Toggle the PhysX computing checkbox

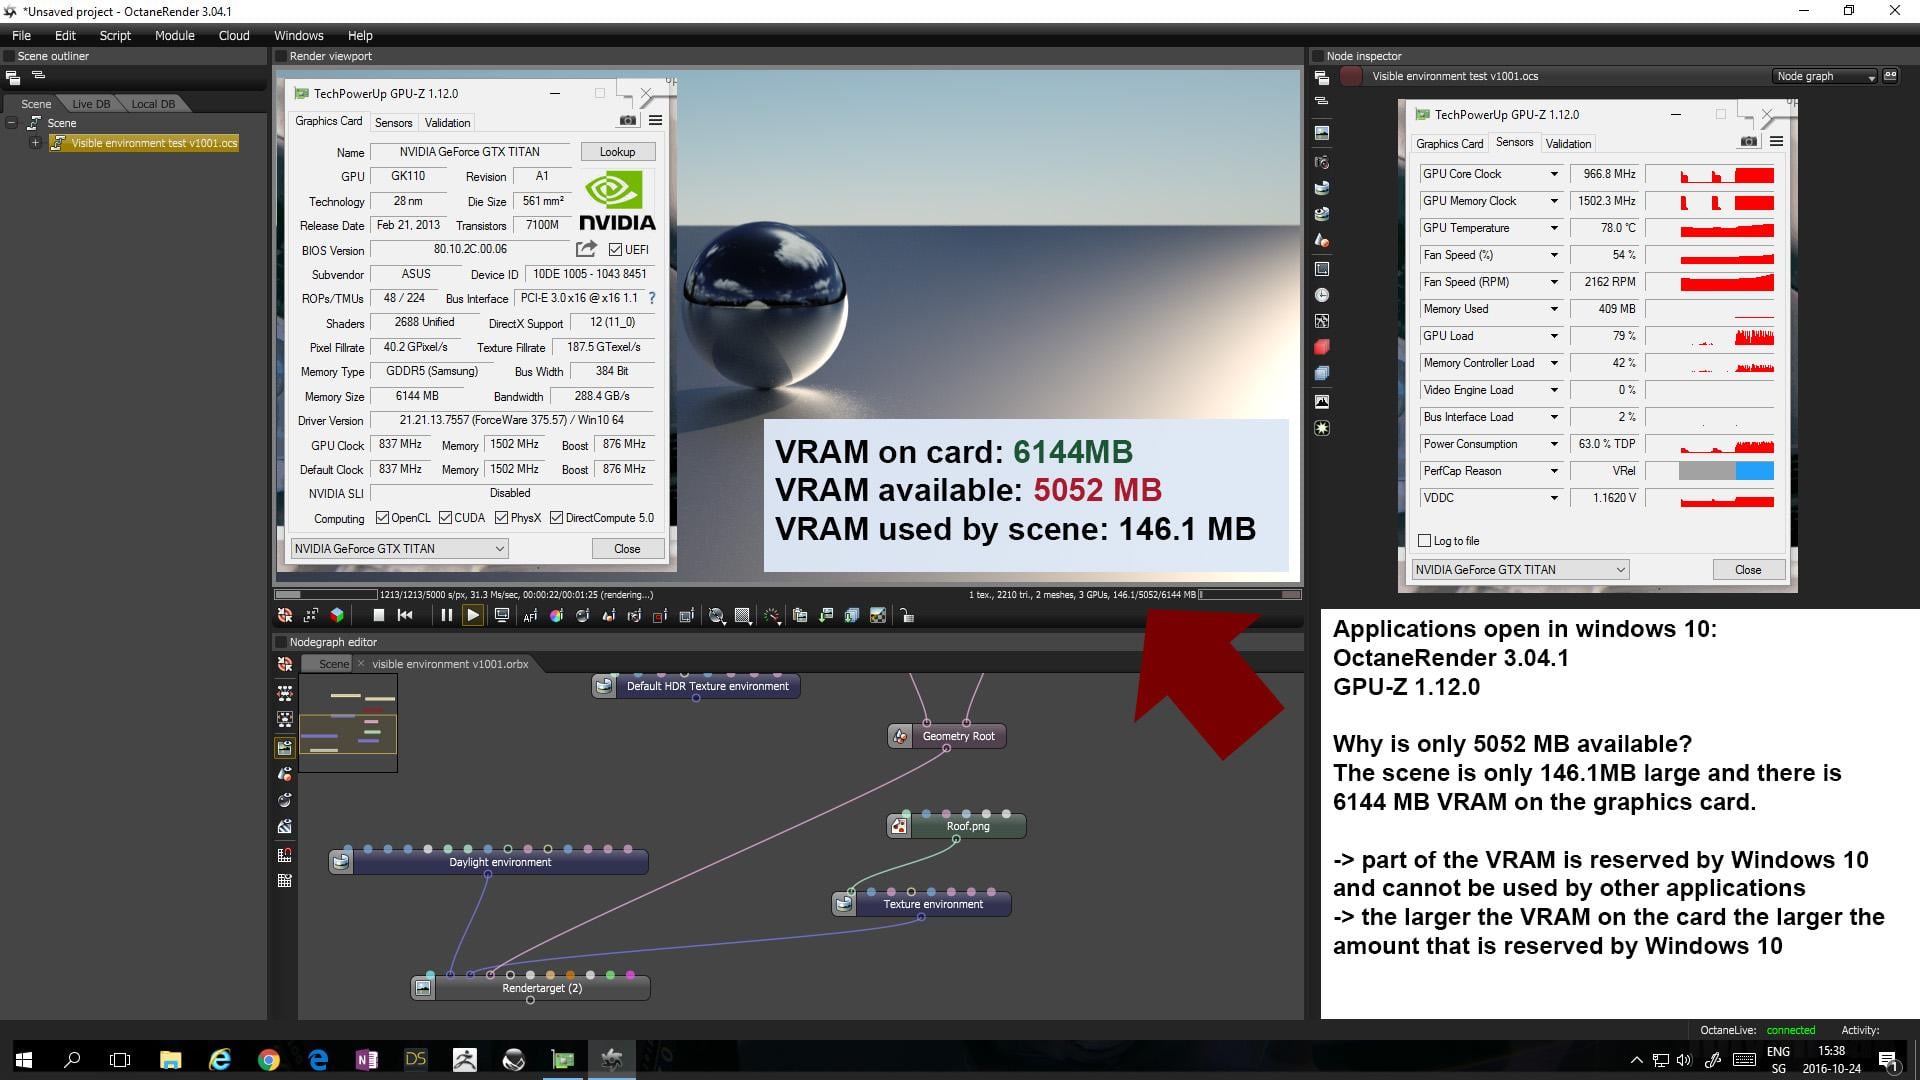(501, 518)
